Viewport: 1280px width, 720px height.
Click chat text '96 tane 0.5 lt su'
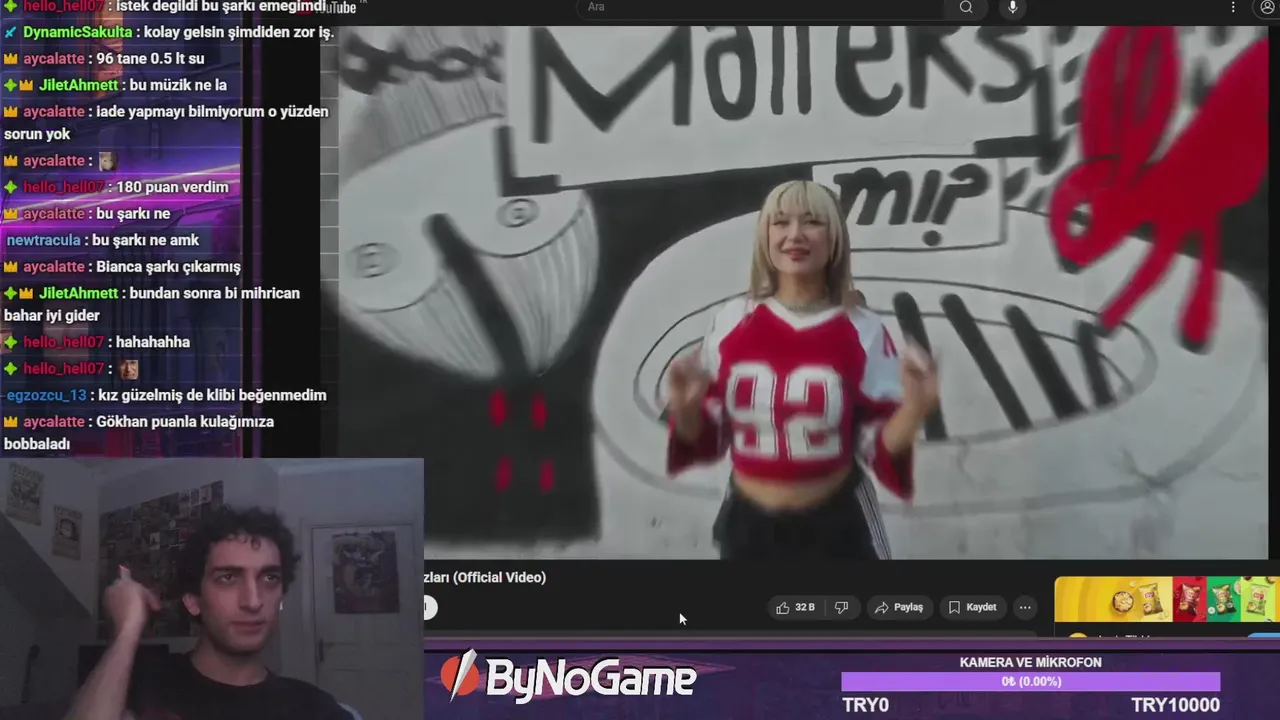click(x=150, y=59)
